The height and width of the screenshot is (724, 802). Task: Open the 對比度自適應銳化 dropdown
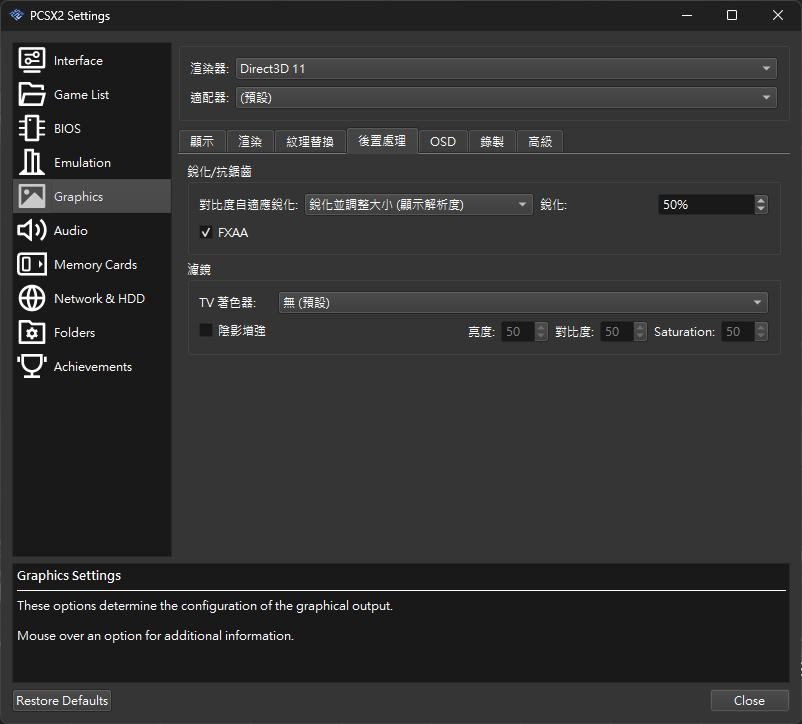[x=418, y=204]
